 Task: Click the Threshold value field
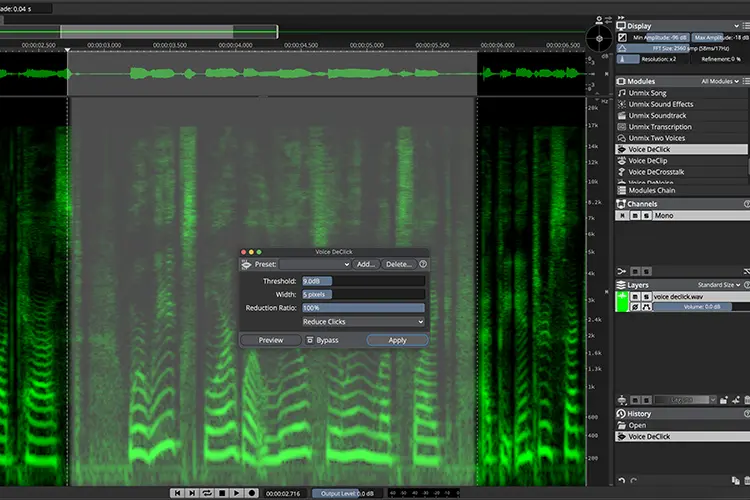pos(363,281)
